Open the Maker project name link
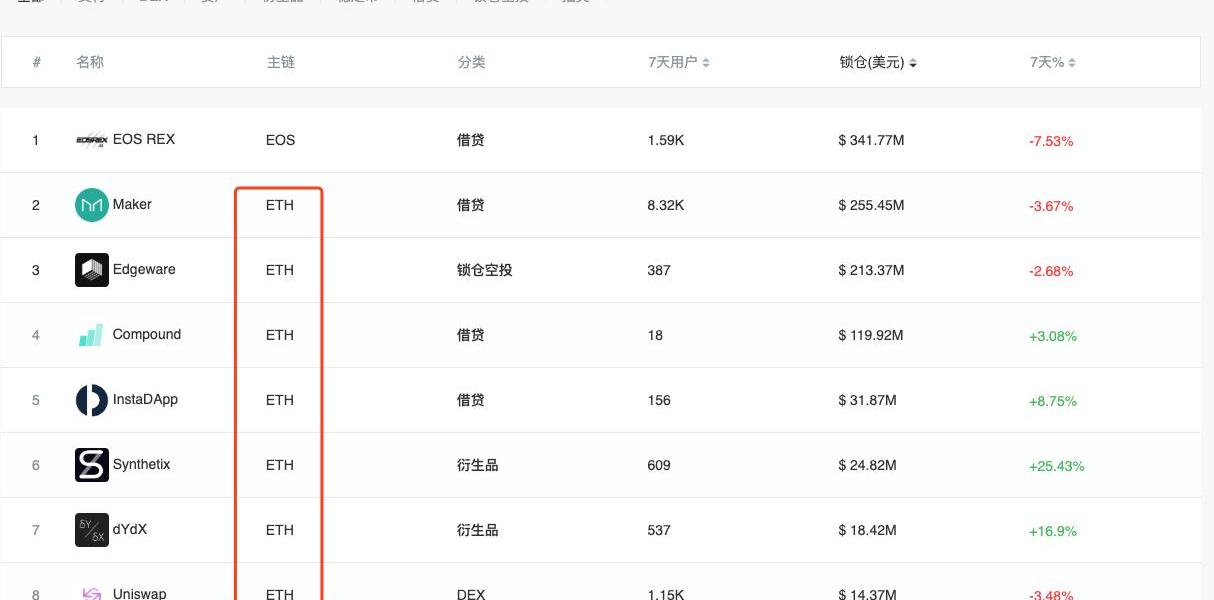Image resolution: width=1214 pixels, height=600 pixels. click(x=132, y=205)
